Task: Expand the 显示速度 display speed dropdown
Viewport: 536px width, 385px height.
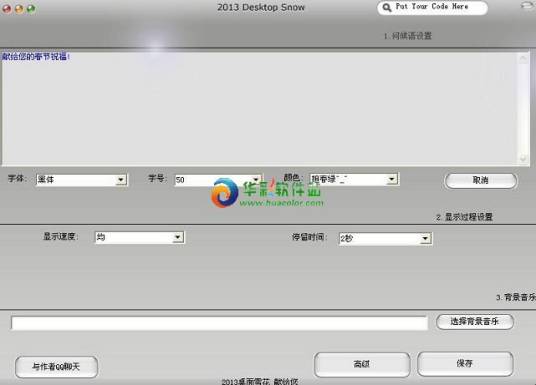Action: click(x=139, y=237)
